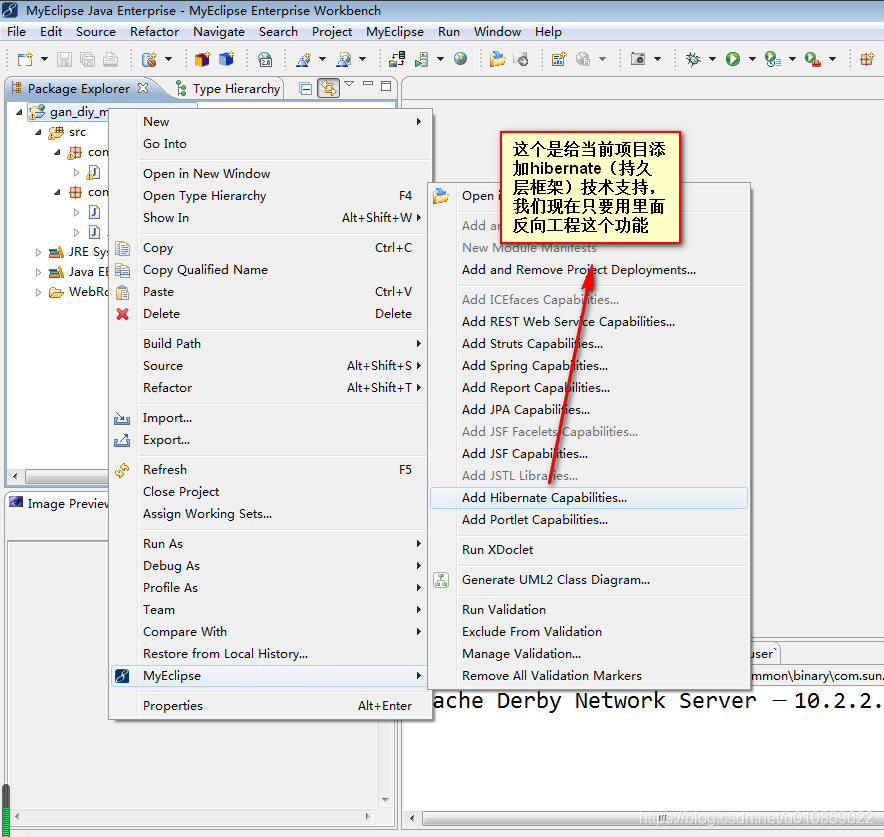Select the Image Preview tab
The height and width of the screenshot is (837, 884).
point(59,503)
